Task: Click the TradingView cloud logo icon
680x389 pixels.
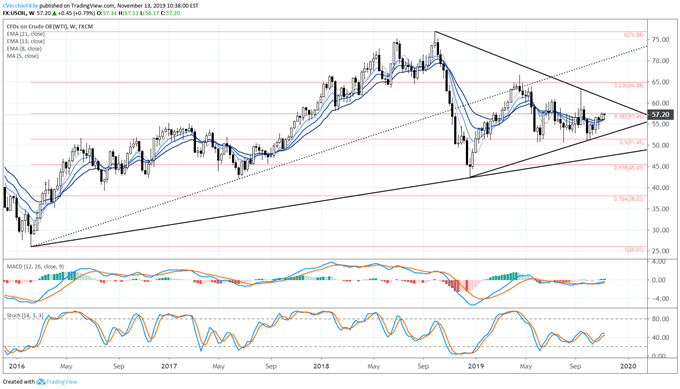Action: pyautogui.click(x=41, y=382)
